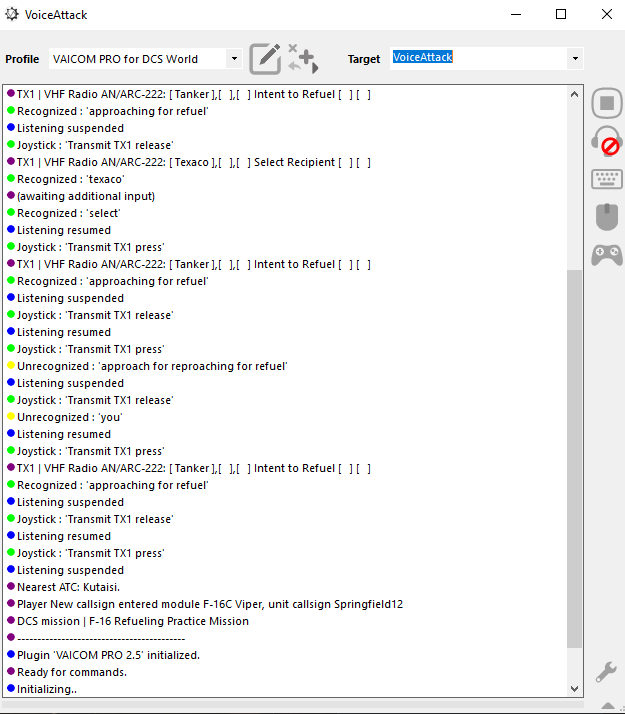This screenshot has height=714, width=625.
Task: Select the log line "Recognized : 'texaco'"
Action: [66, 179]
